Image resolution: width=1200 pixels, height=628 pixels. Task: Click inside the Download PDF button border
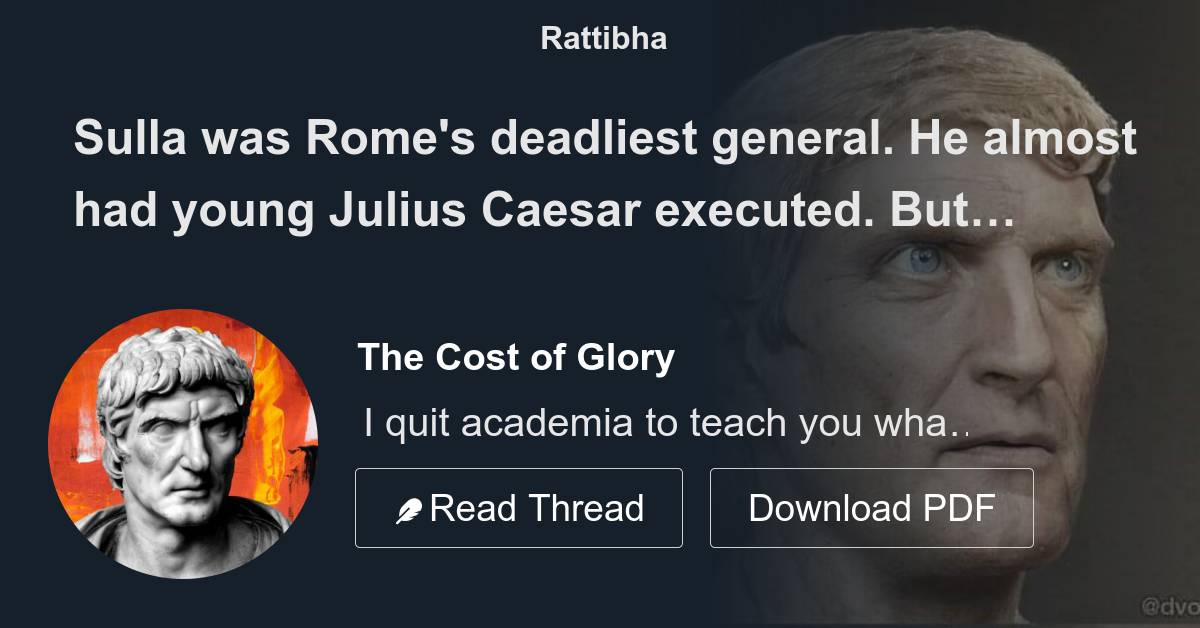[x=870, y=507]
